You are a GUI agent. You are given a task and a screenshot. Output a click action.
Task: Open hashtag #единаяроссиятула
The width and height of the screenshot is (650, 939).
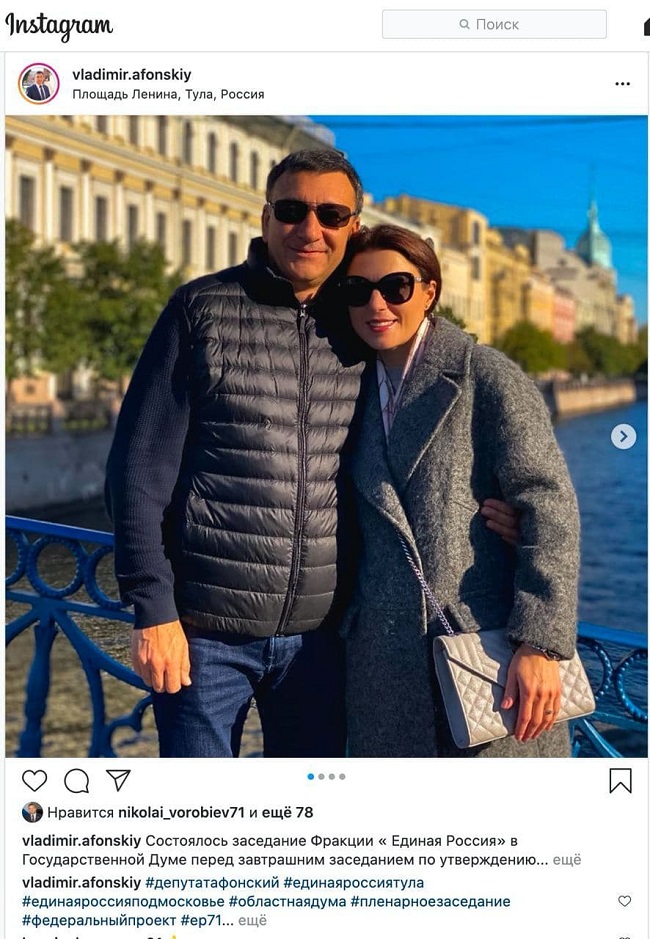coord(353,883)
